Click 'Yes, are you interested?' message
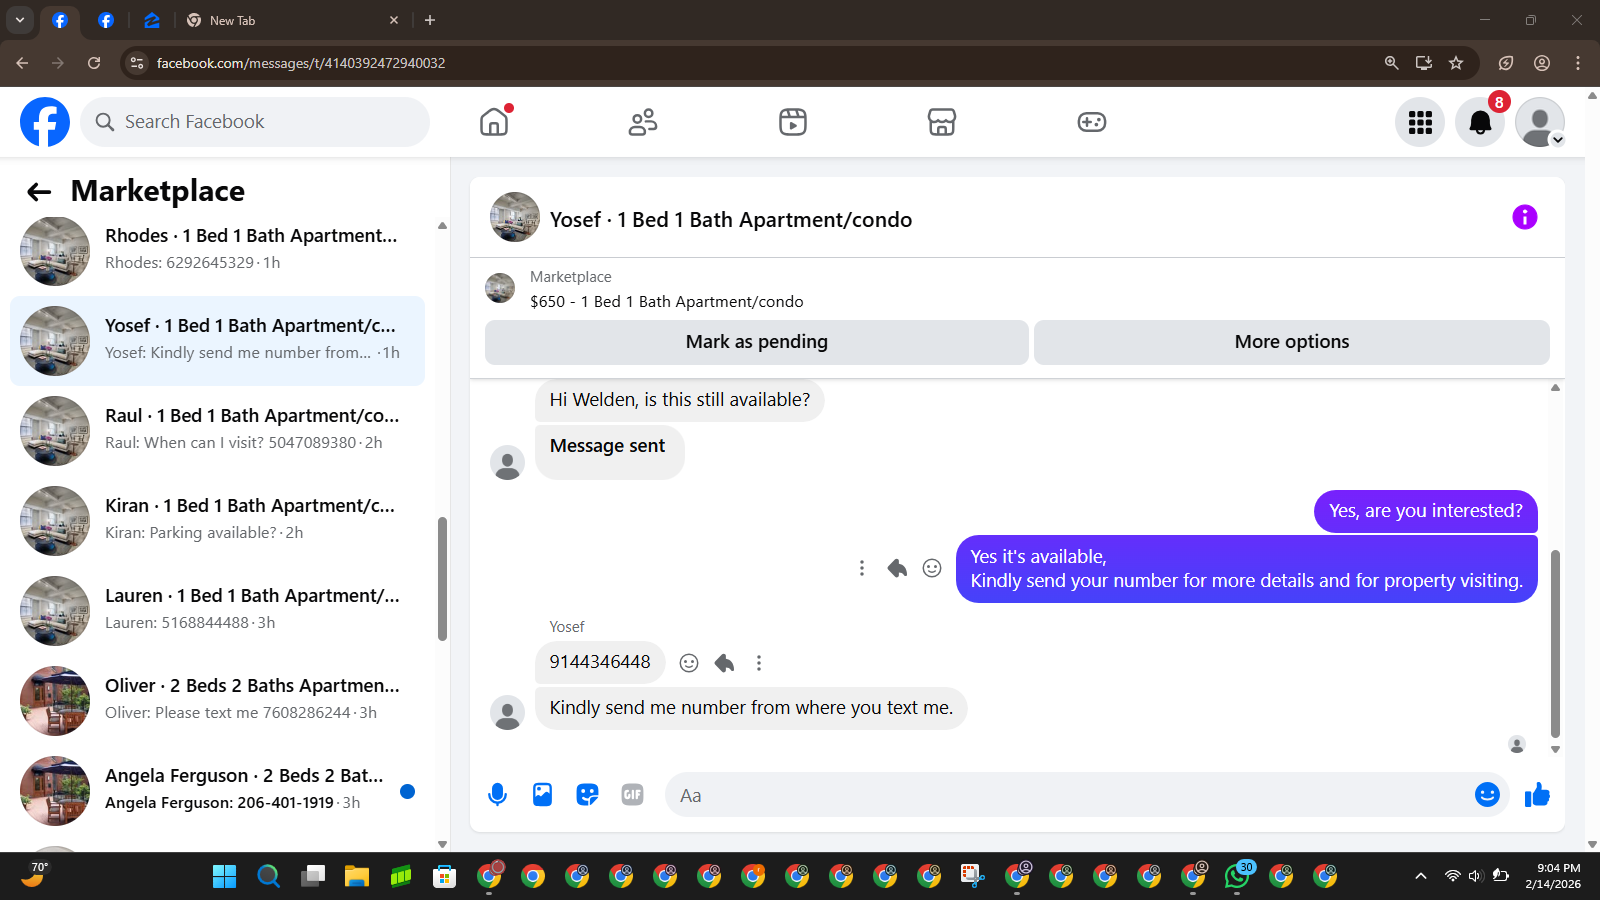The width and height of the screenshot is (1600, 900). [1426, 511]
